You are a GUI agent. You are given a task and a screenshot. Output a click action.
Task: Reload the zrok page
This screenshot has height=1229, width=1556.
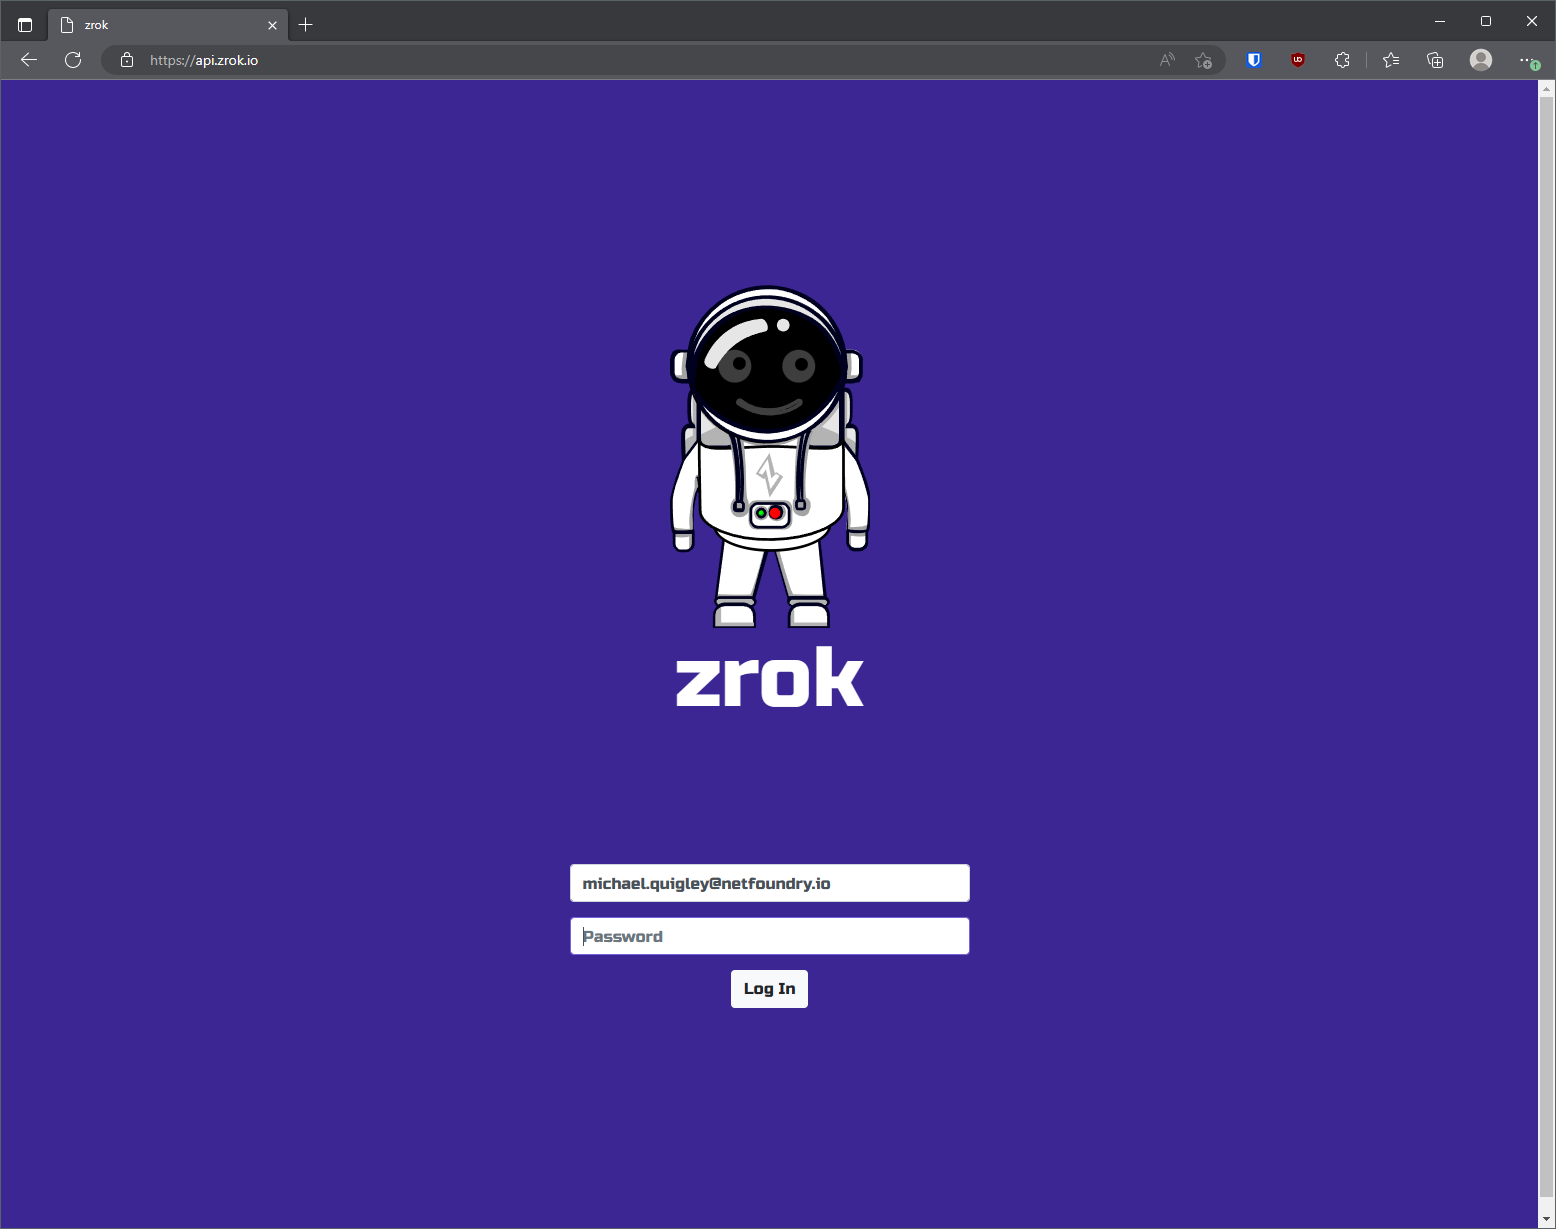click(73, 60)
